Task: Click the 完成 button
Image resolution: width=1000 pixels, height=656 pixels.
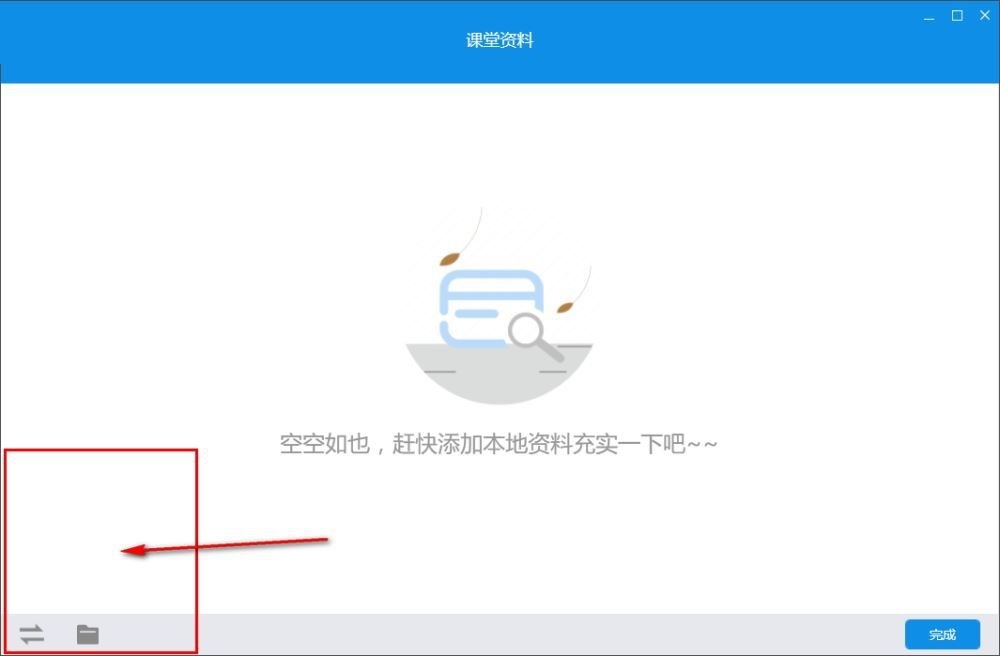Action: [942, 634]
